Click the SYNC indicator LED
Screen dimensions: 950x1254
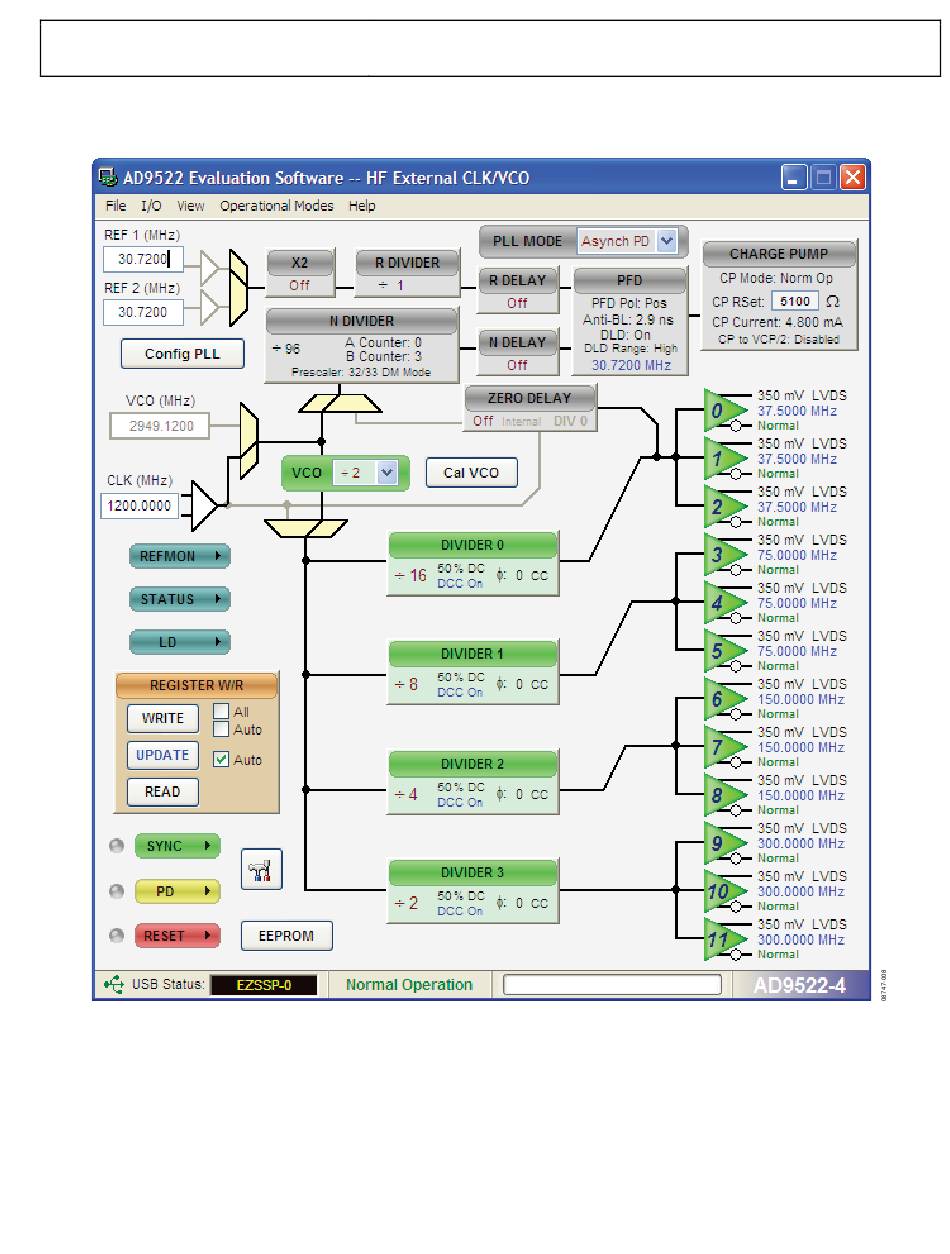coord(117,846)
